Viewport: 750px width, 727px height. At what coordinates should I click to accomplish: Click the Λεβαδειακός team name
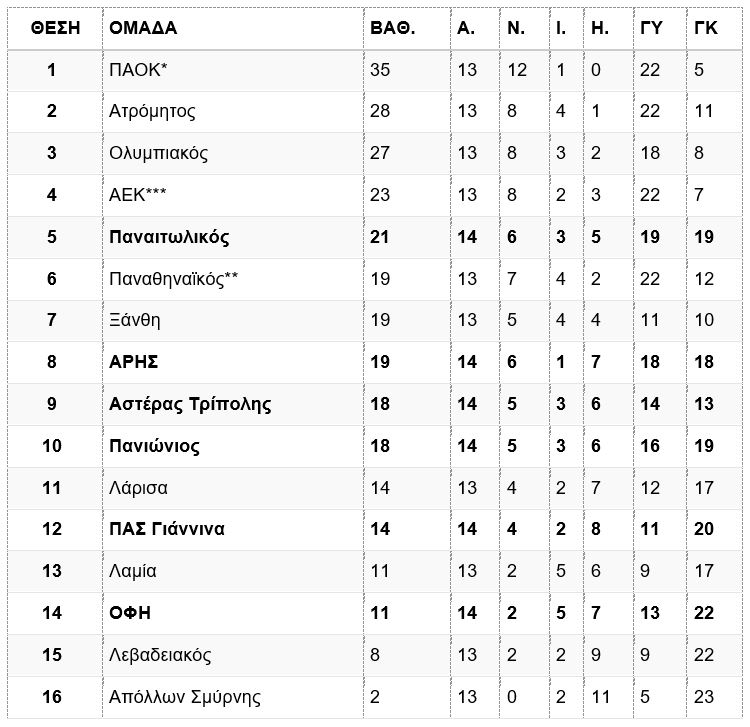click(x=160, y=655)
